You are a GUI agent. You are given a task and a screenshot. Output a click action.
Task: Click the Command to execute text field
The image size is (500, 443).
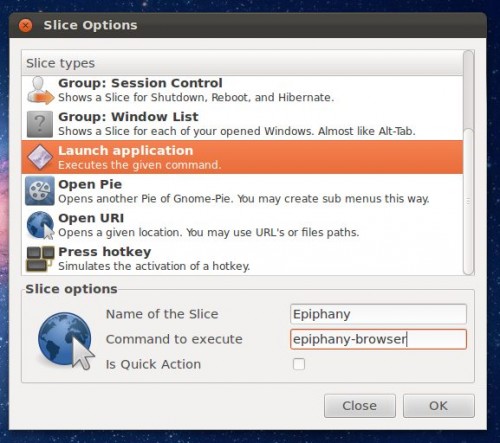tap(378, 339)
